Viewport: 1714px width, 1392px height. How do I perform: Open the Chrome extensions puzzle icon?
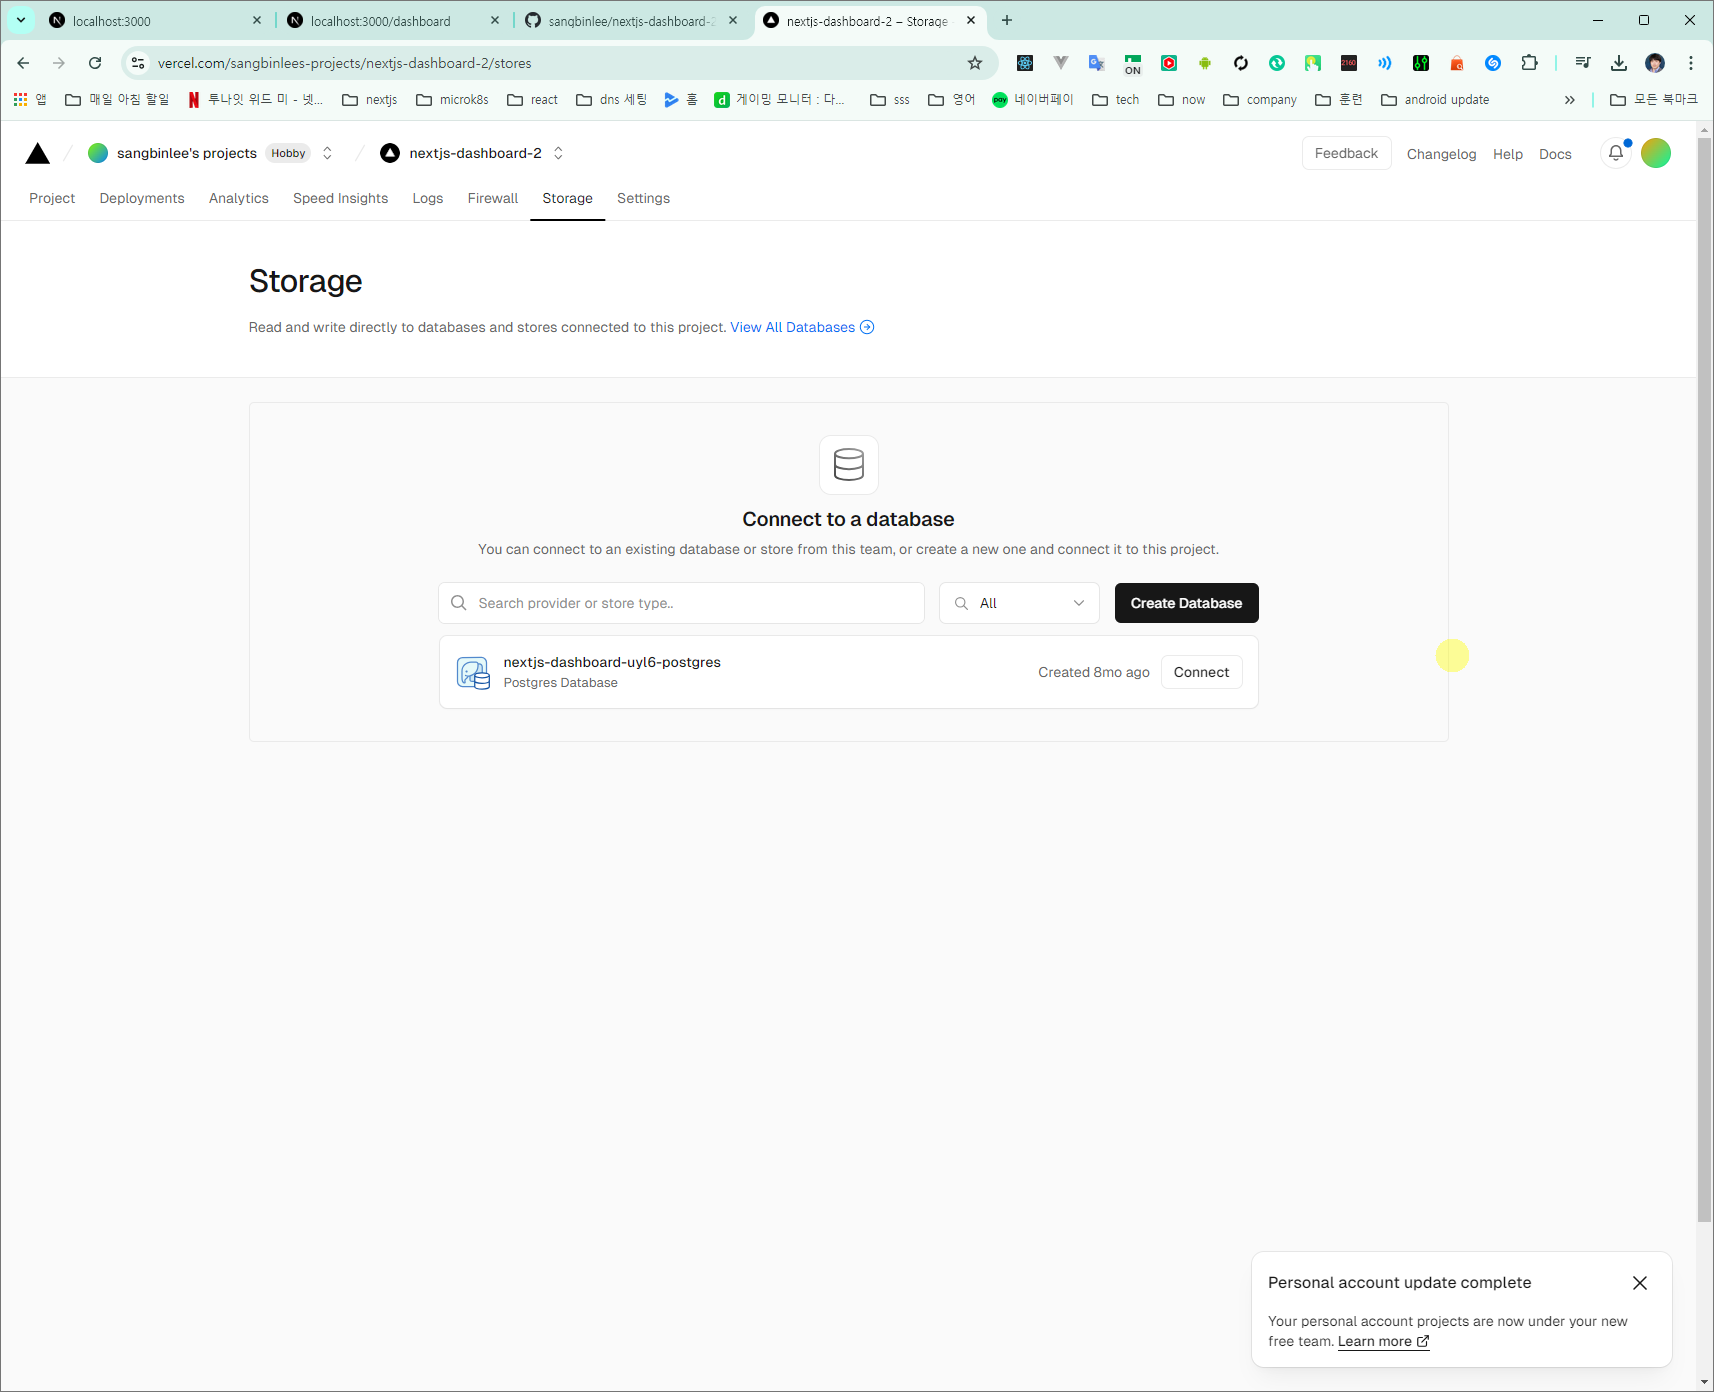click(x=1529, y=63)
